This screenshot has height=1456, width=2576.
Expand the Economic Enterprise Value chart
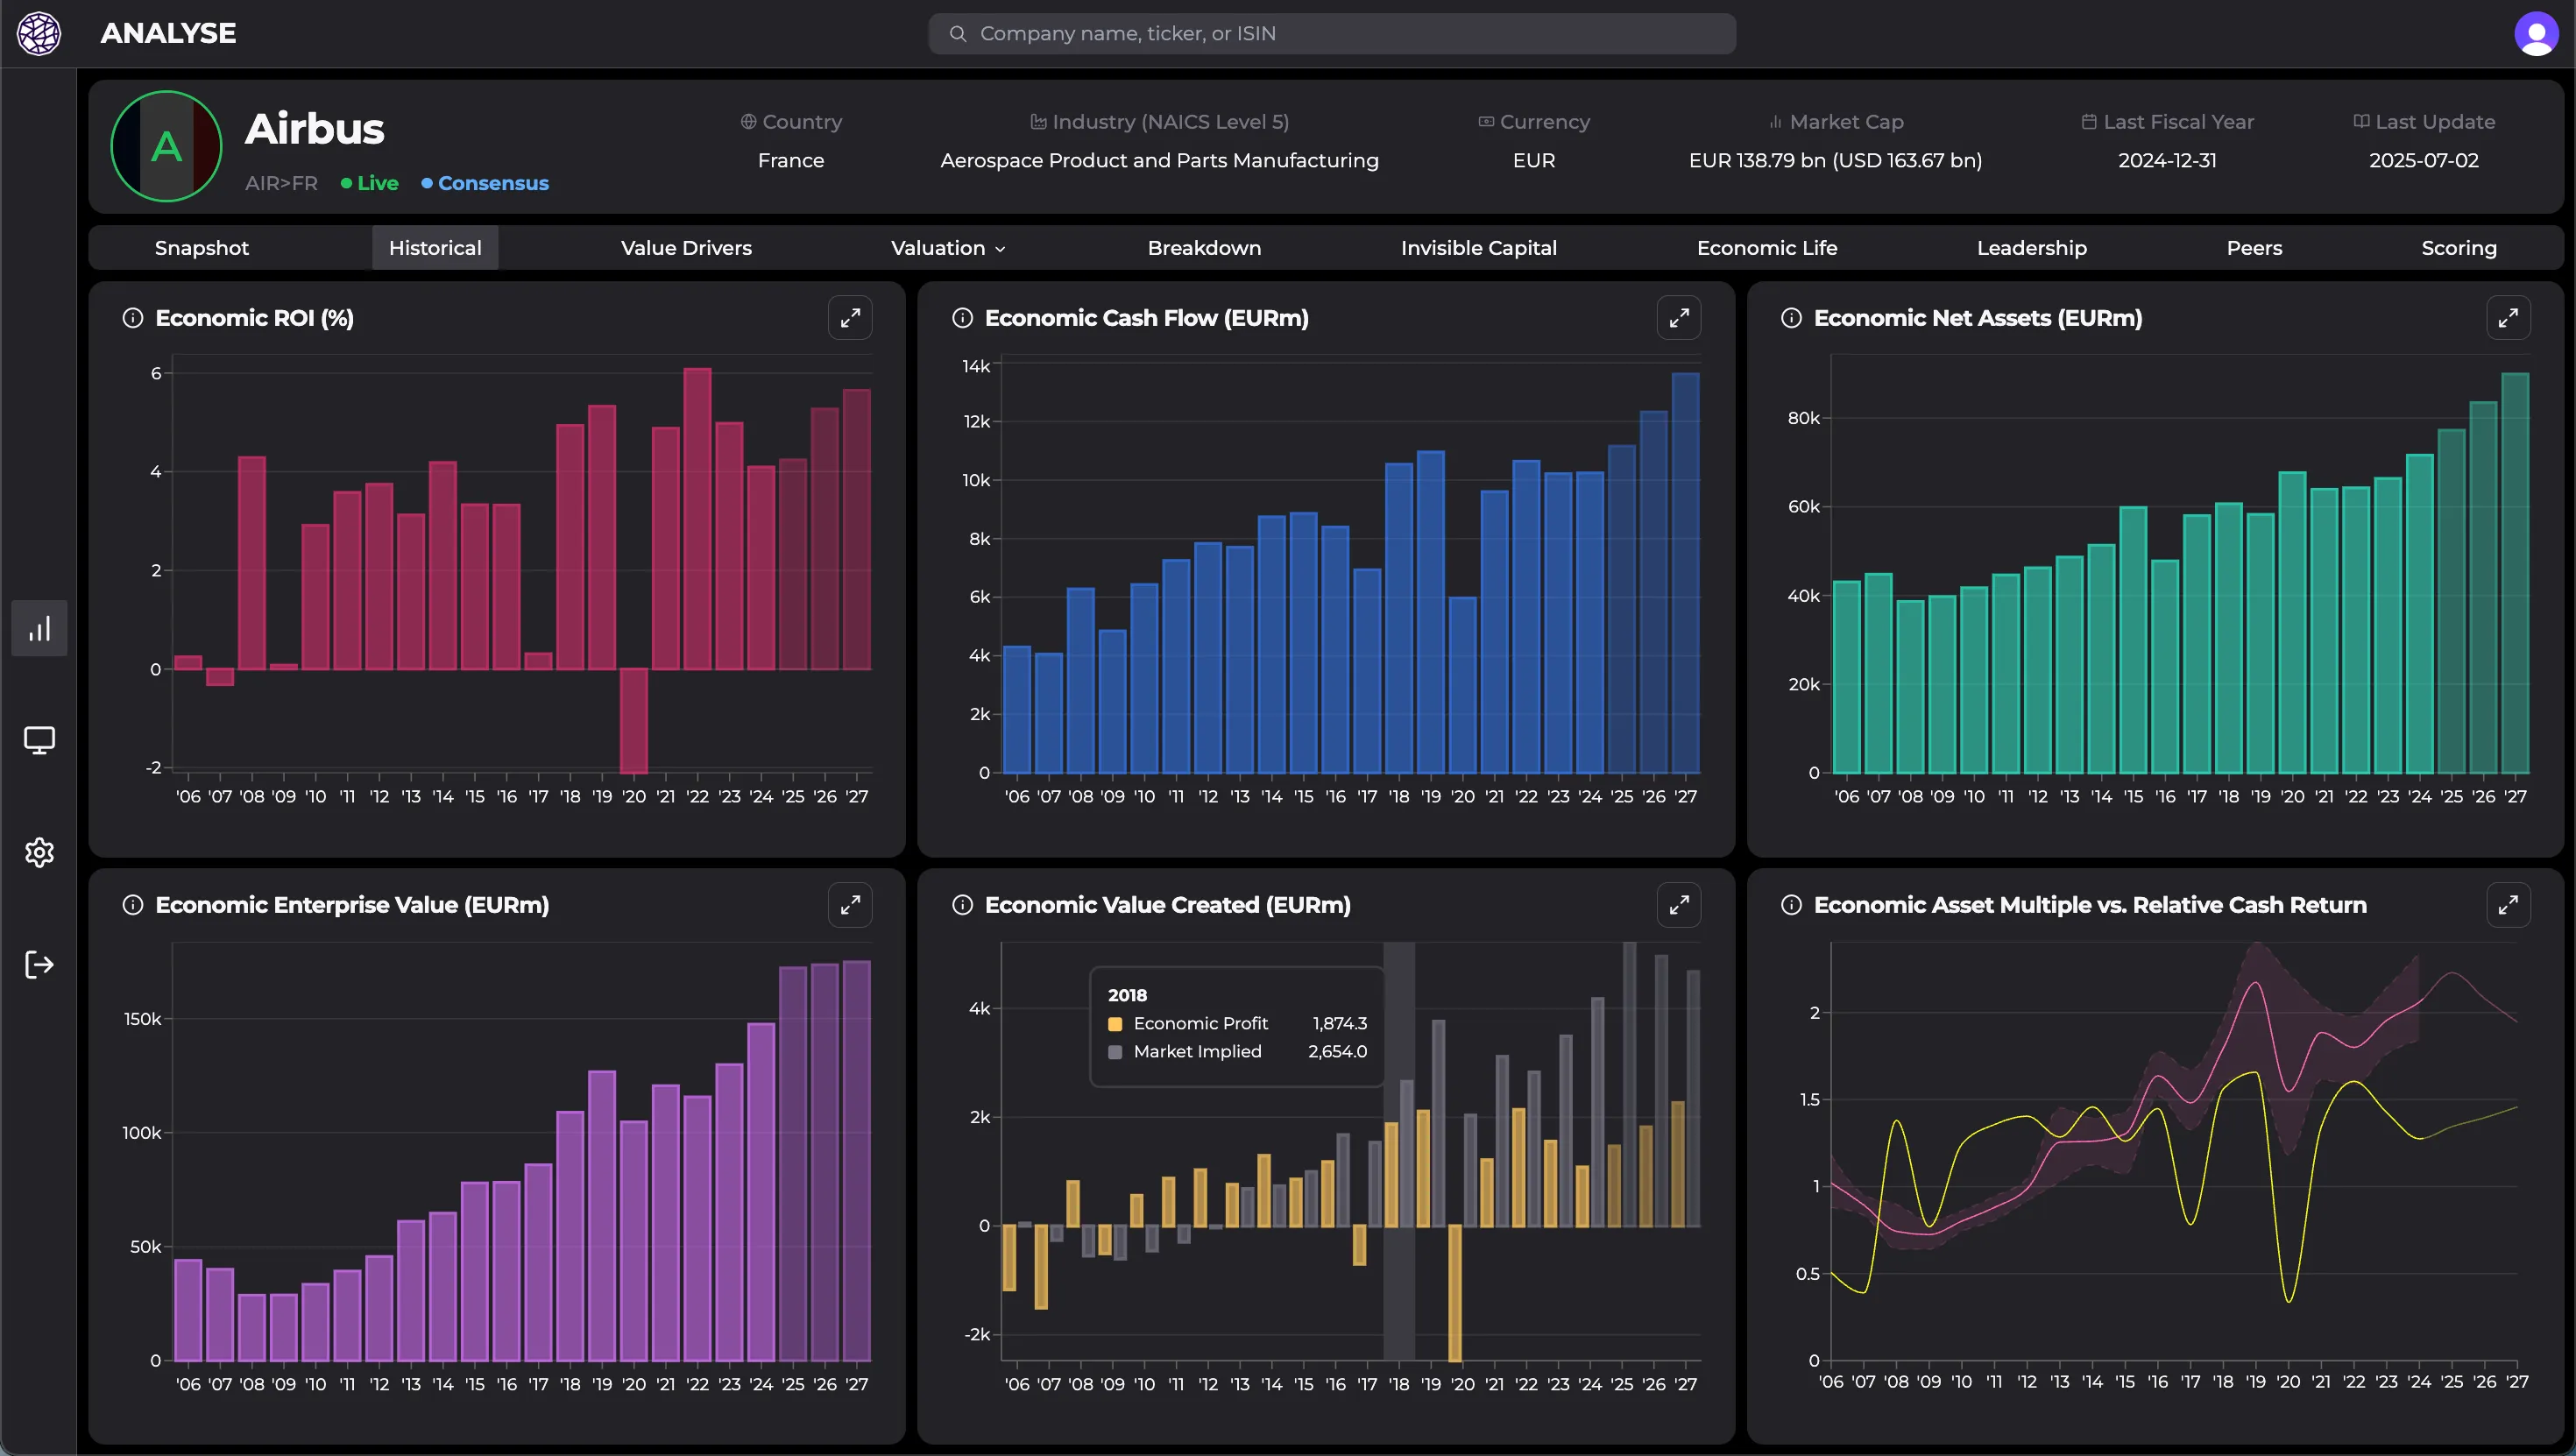coord(850,905)
